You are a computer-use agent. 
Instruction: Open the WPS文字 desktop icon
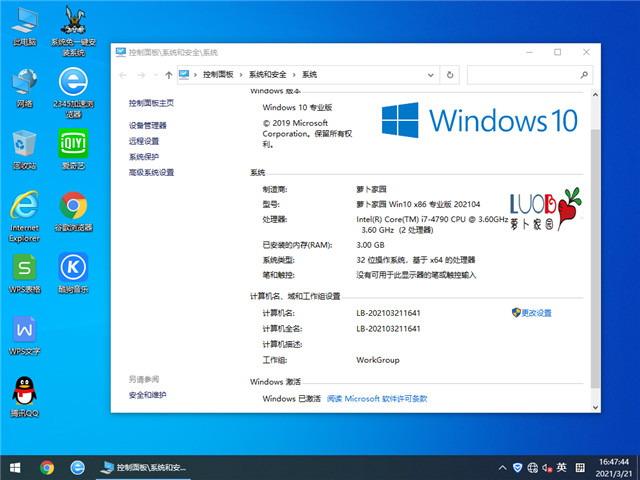click(24, 336)
